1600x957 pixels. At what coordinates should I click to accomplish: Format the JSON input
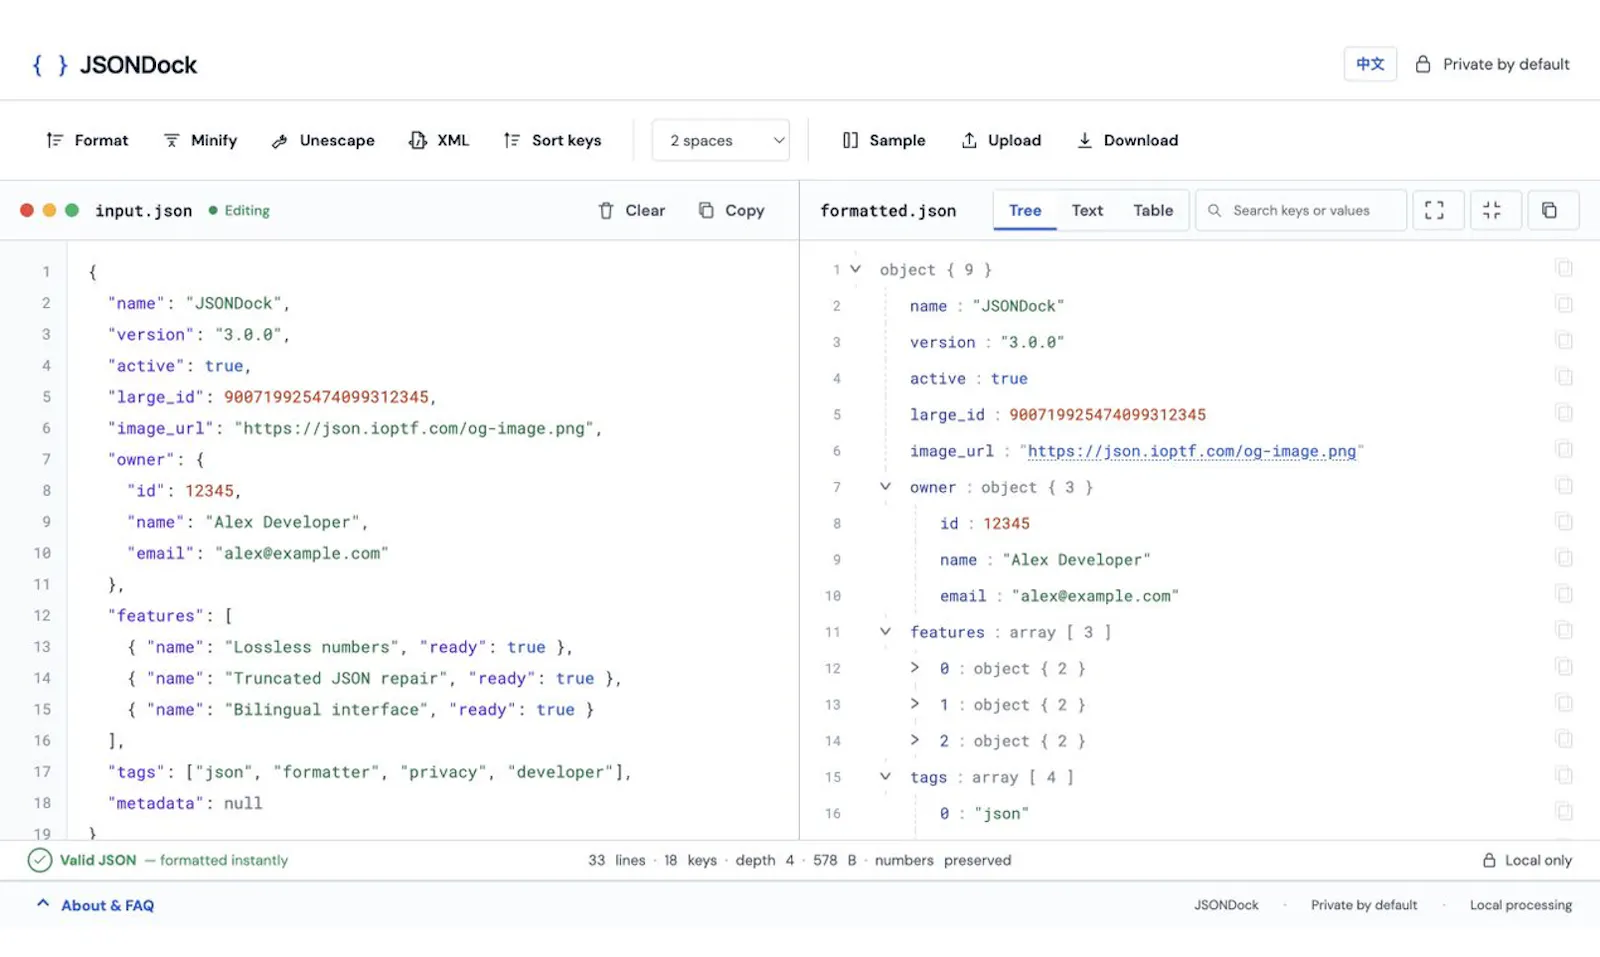[x=87, y=140]
